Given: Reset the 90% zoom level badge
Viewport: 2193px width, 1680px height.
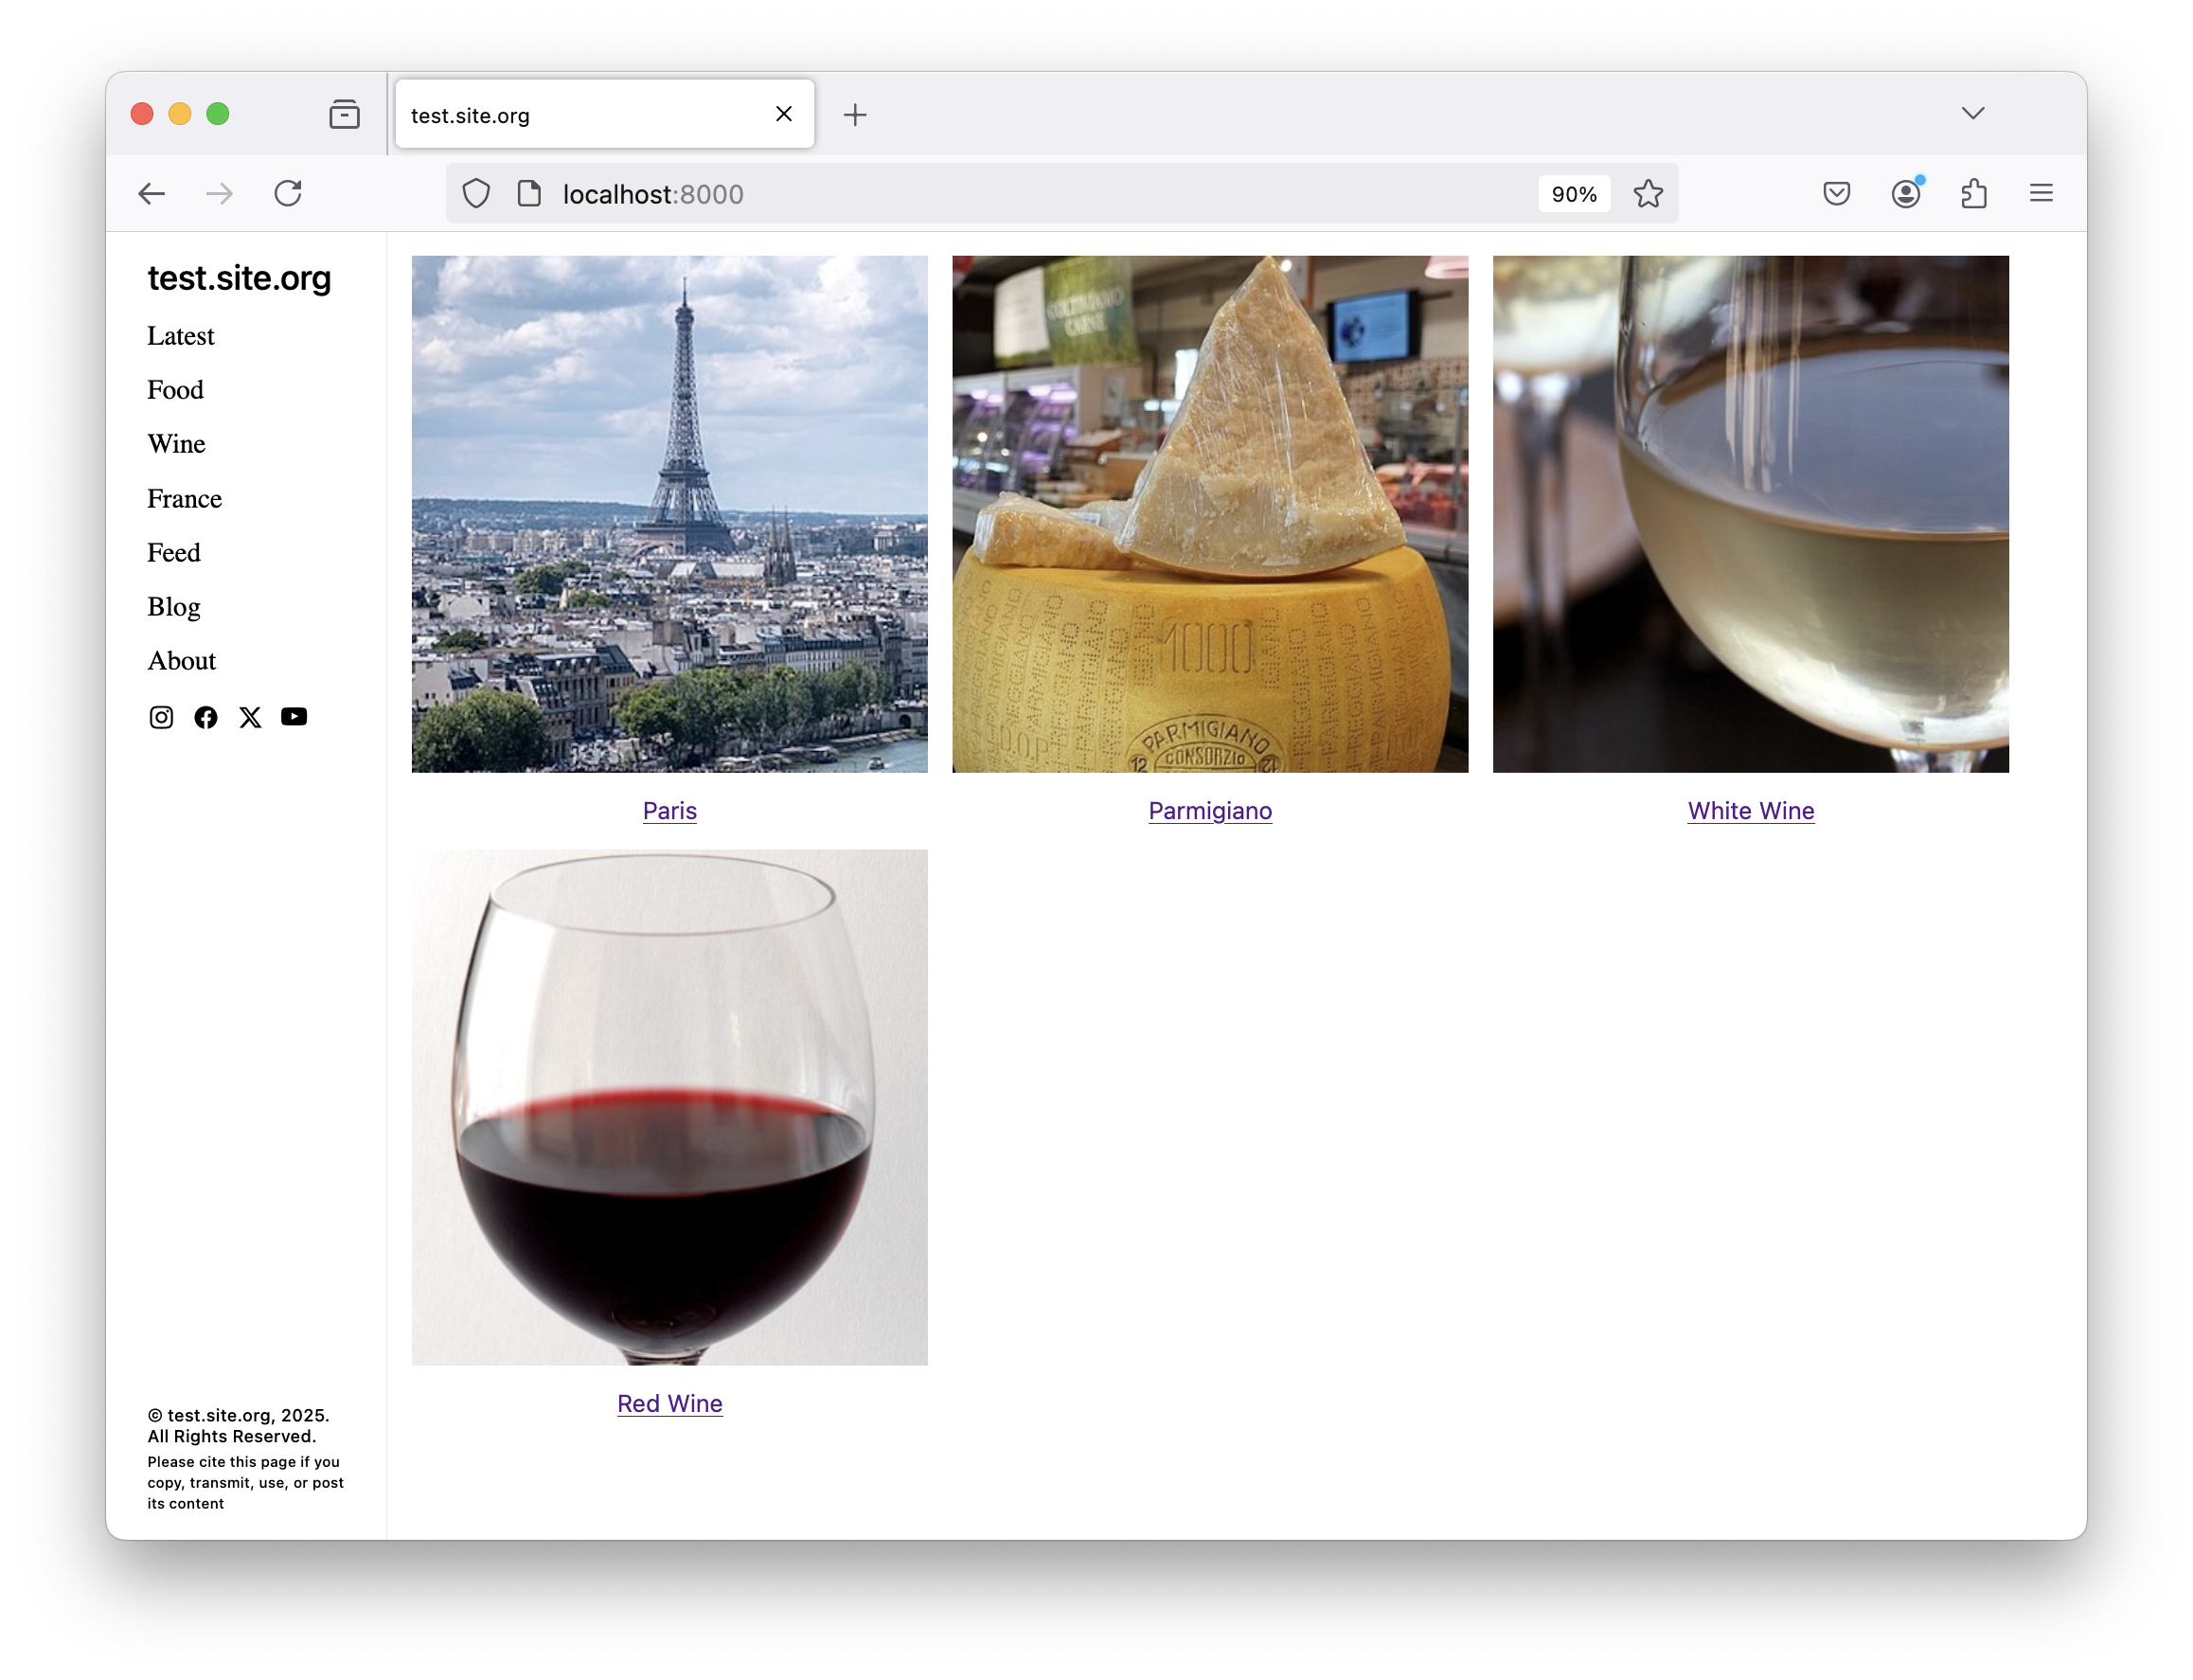Looking at the screenshot, I should [1574, 194].
